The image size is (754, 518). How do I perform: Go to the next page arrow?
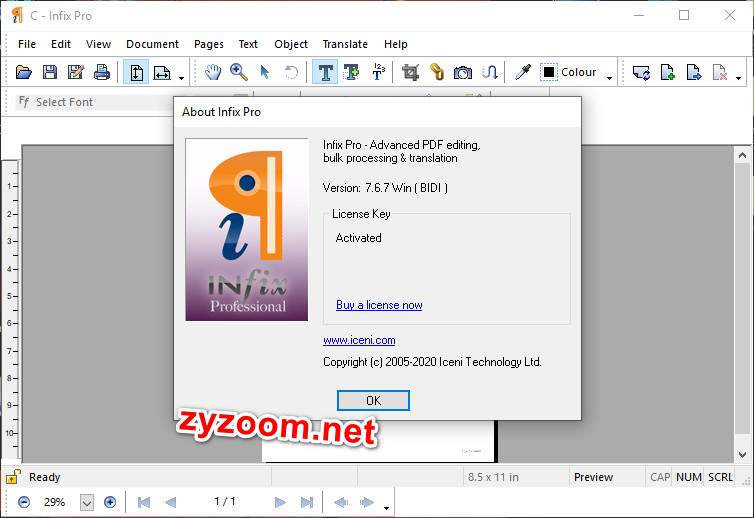click(x=280, y=502)
